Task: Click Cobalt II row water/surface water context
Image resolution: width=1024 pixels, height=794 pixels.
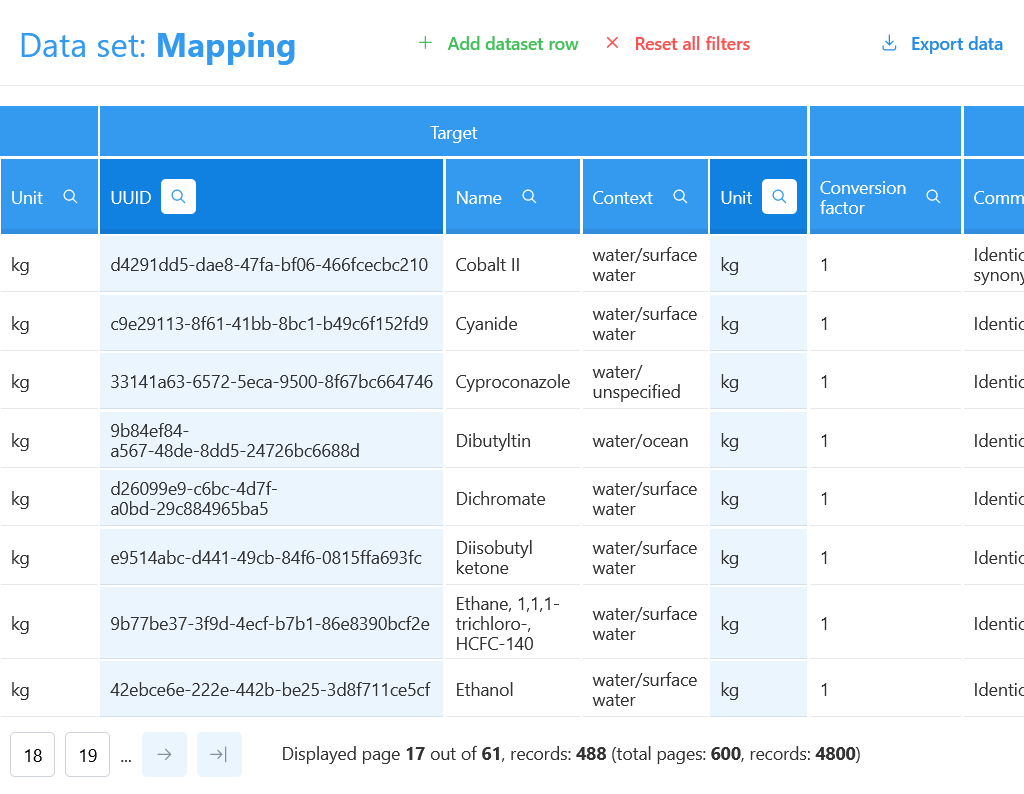Action: (645, 264)
